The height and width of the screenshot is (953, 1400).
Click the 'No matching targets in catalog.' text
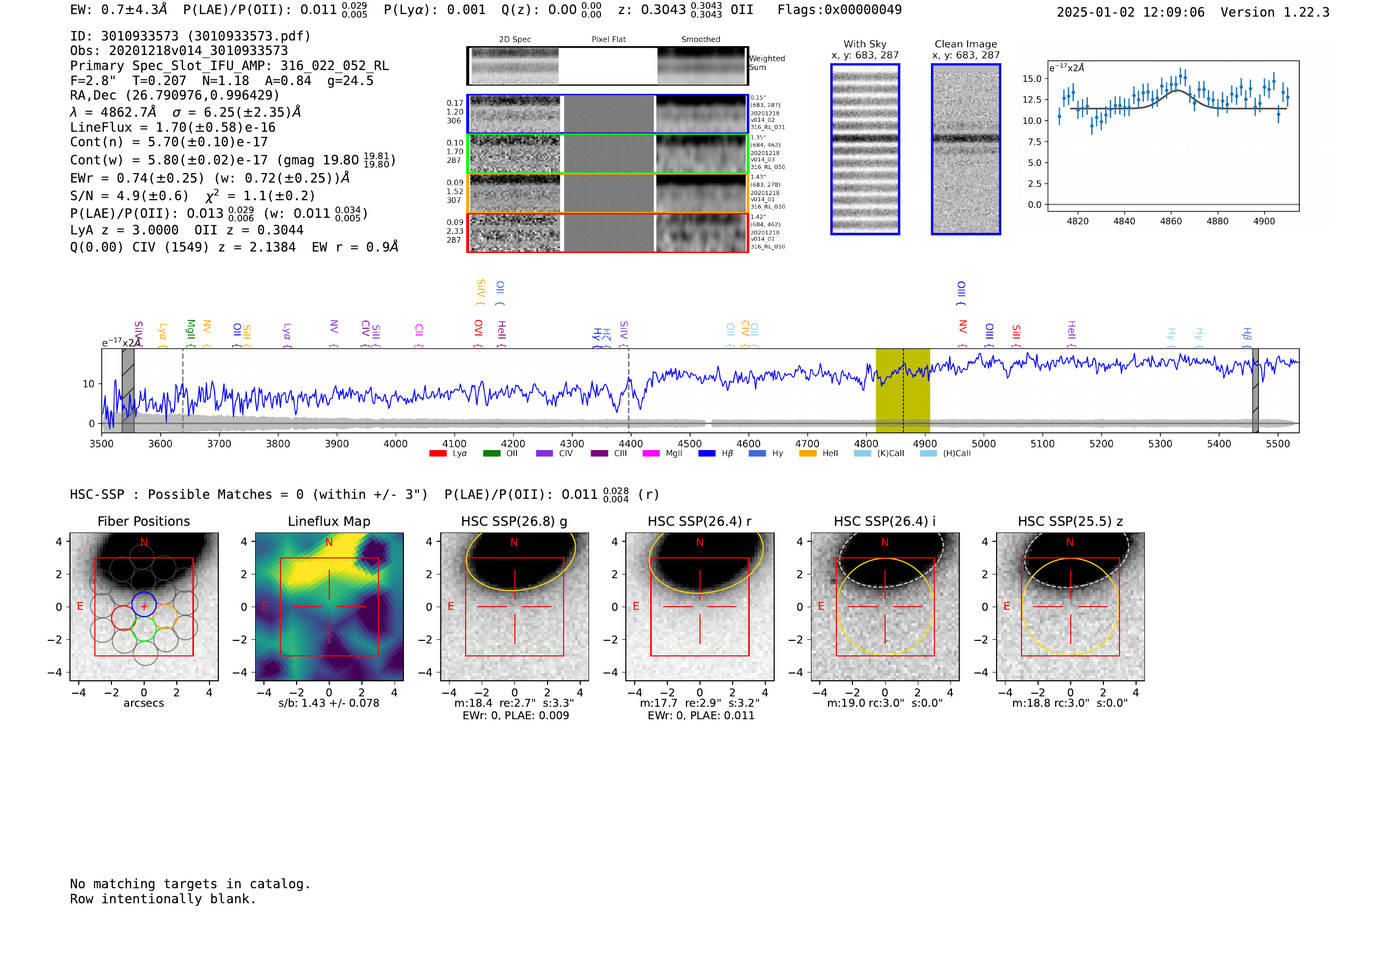click(x=190, y=884)
